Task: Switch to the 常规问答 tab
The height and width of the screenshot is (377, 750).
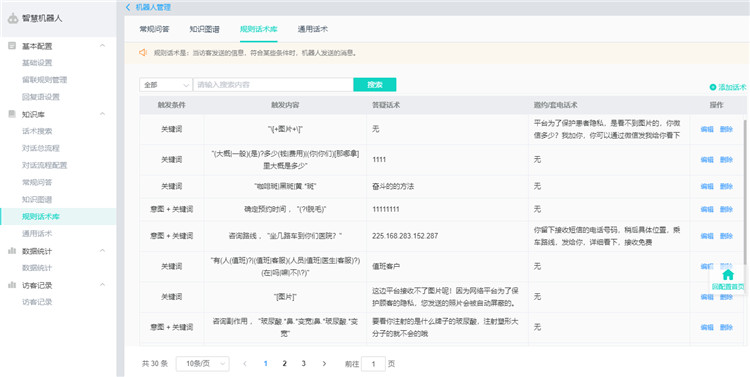Action: 154,29
